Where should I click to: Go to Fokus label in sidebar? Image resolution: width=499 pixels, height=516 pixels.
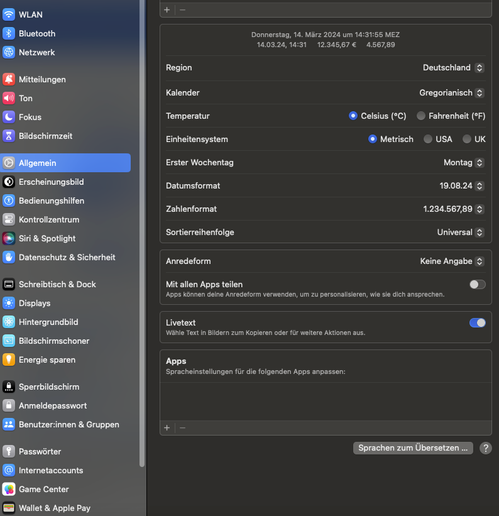pos(30,117)
